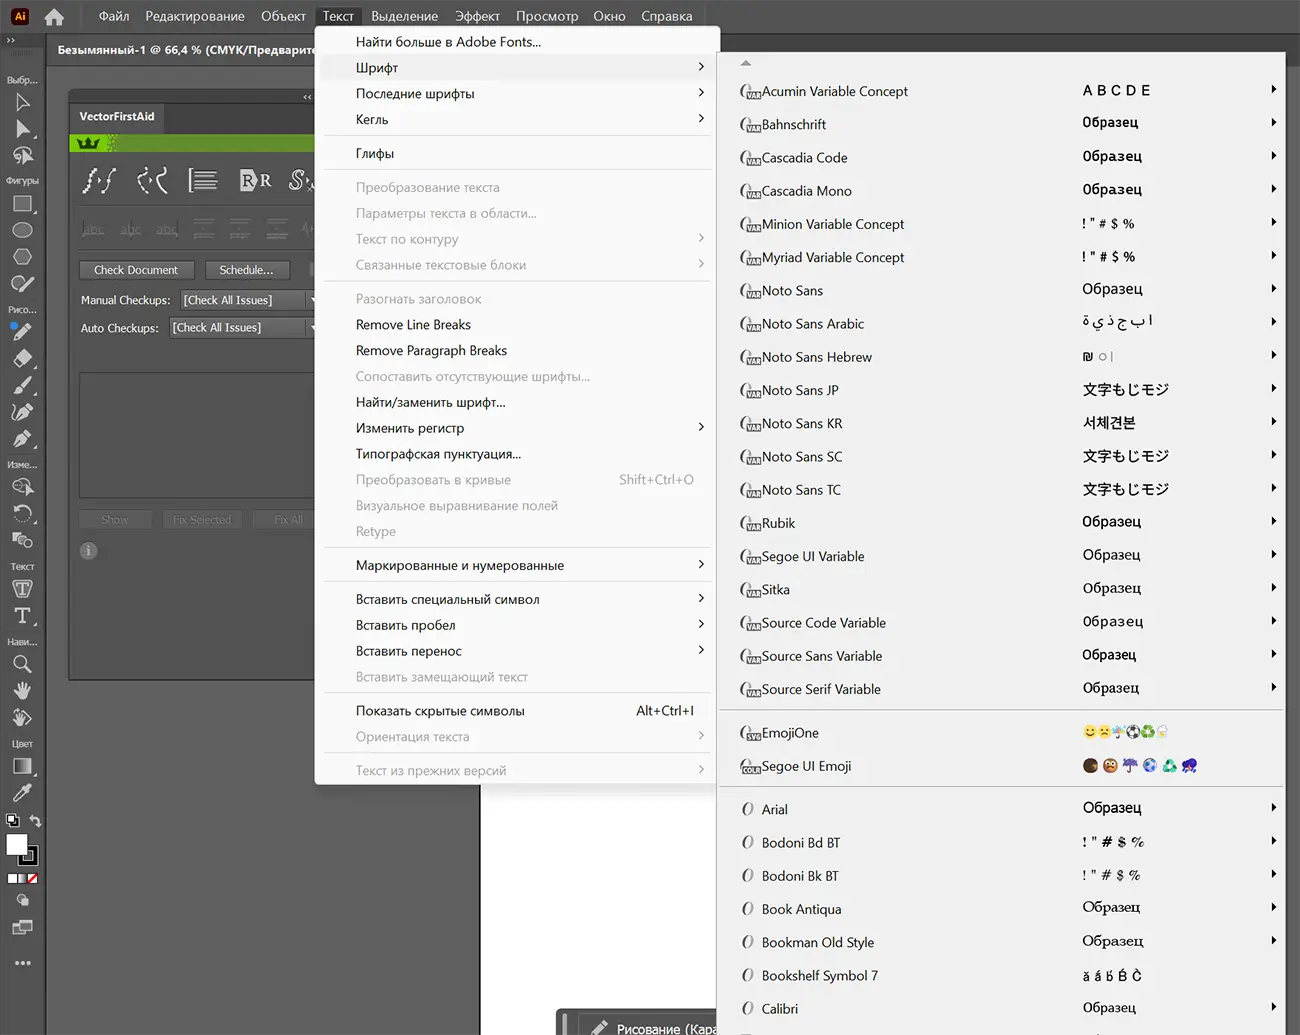Open Manual Checkups Check All Issues dropdown
The height and width of the screenshot is (1035, 1300).
point(247,300)
